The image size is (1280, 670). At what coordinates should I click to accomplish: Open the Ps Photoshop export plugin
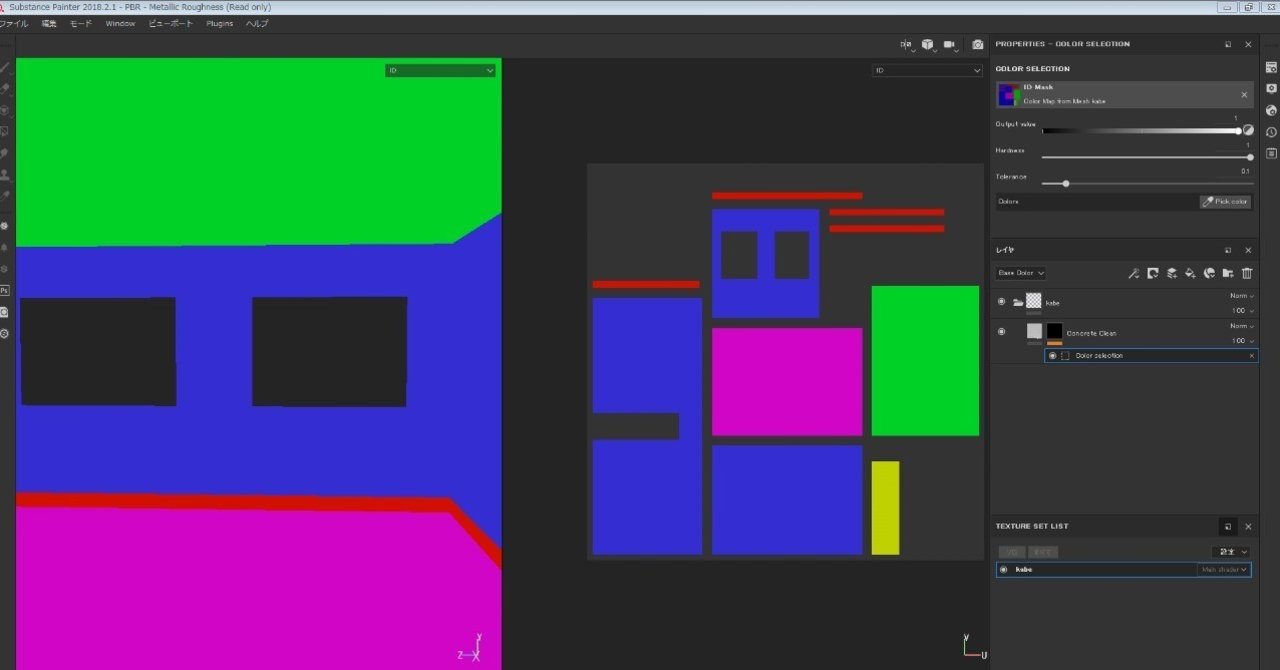point(4,290)
